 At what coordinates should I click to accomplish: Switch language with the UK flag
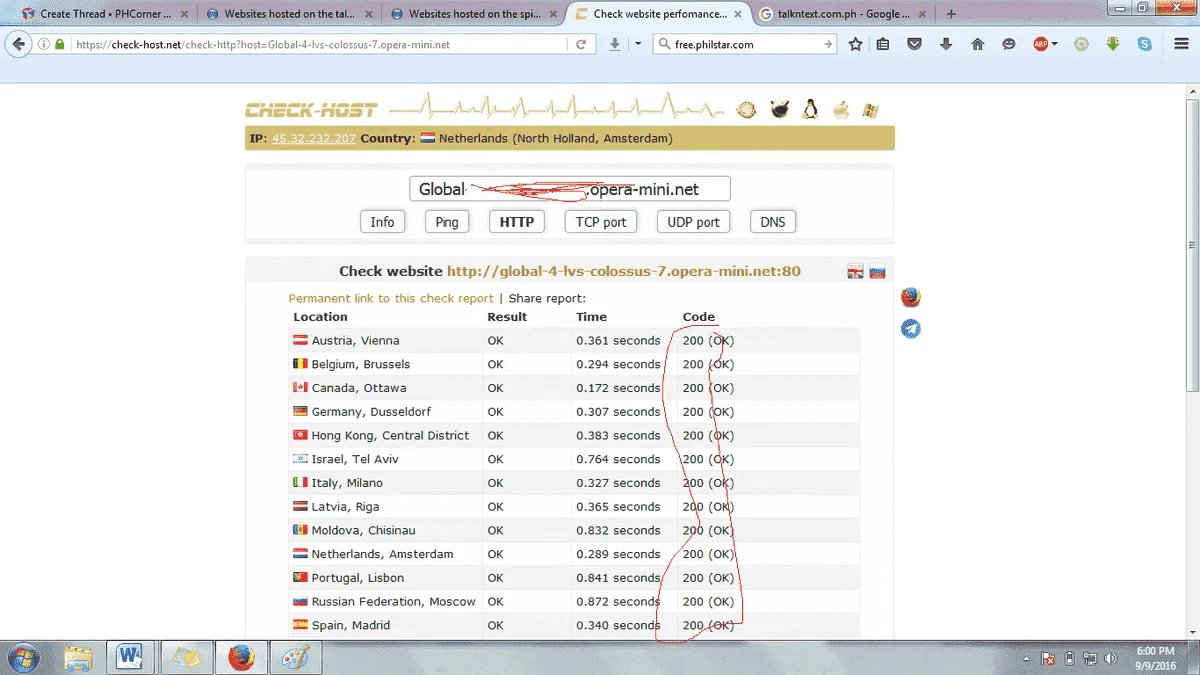[856, 271]
